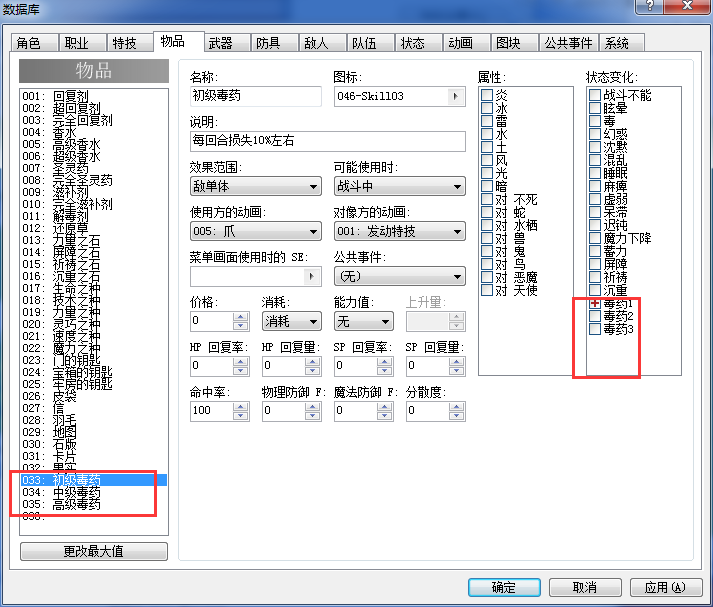The height and width of the screenshot is (607, 713).
Task: Open the menu SE picker arrow
Action: tap(311, 276)
